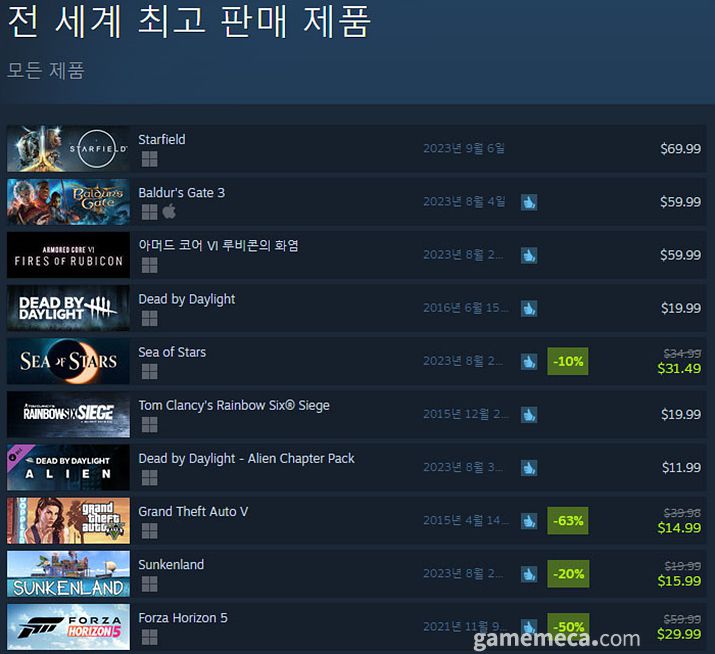
Task: Click the -20% discount badge on Sunkenland
Action: pos(568,574)
